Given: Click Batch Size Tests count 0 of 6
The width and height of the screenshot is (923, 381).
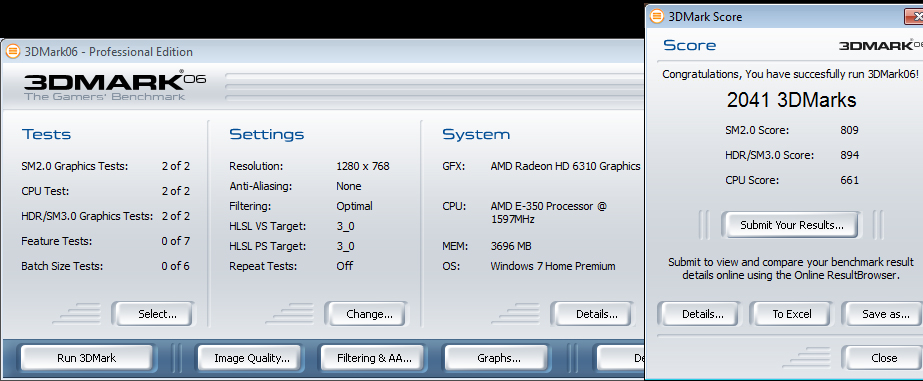Looking at the screenshot, I should (175, 266).
